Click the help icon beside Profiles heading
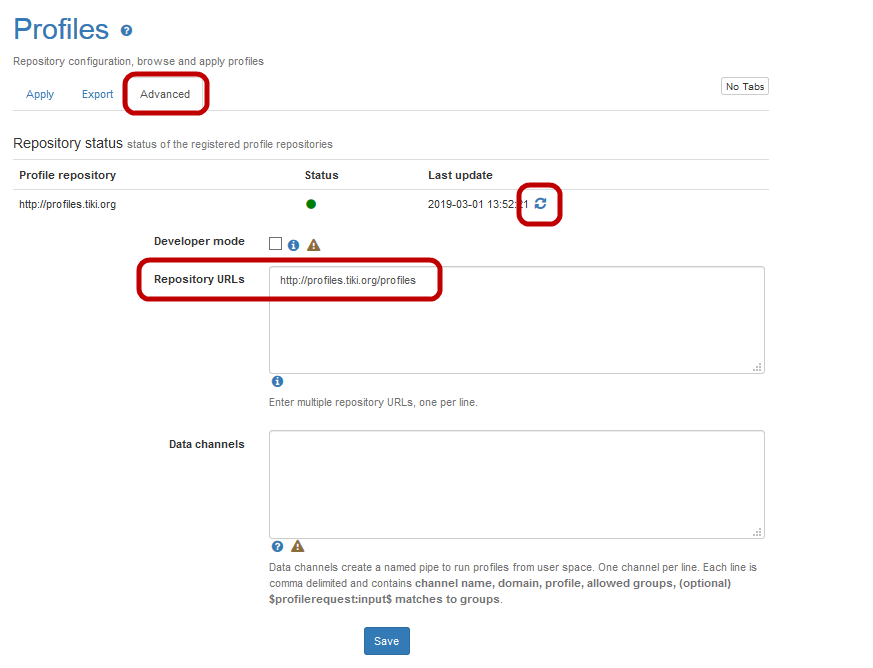Image resolution: width=873 pixels, height=668 pixels. coord(126,31)
